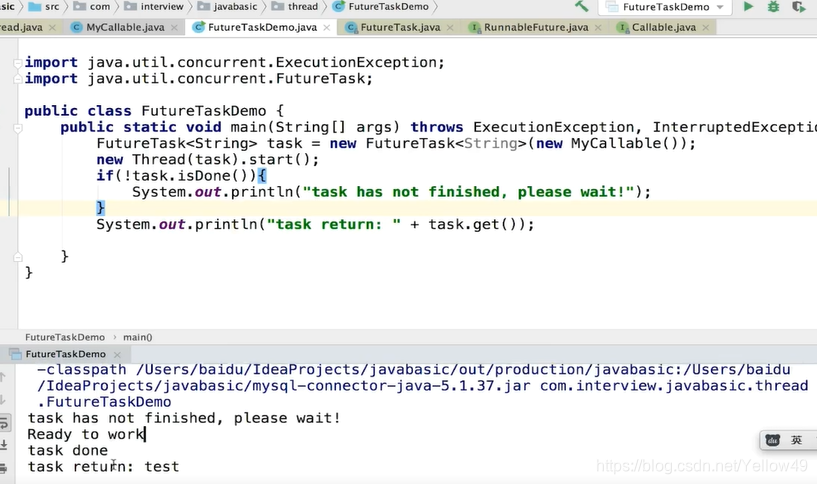817x484 pixels.
Task: Run with Coverage using the shield icon
Action: (x=798, y=6)
